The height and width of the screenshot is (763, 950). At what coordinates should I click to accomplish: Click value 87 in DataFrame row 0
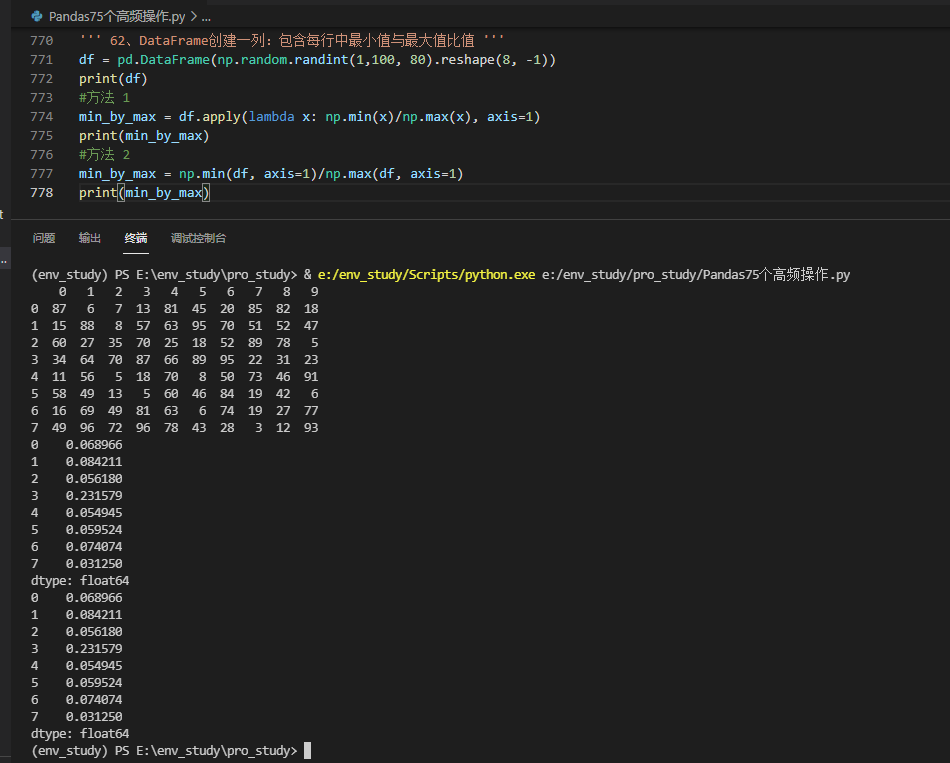[x=59, y=309]
